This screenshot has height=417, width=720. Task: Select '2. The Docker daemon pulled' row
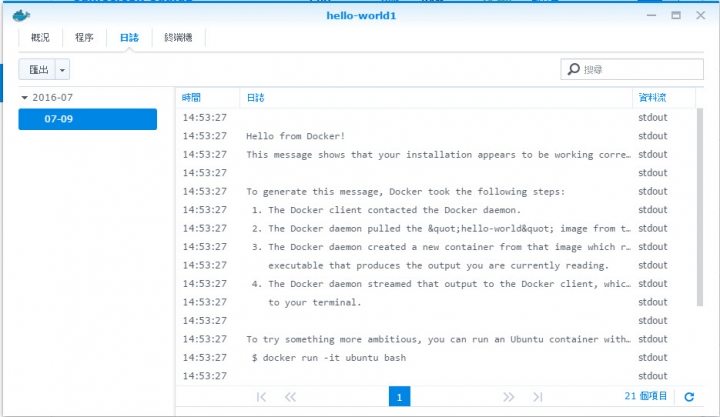(x=436, y=228)
